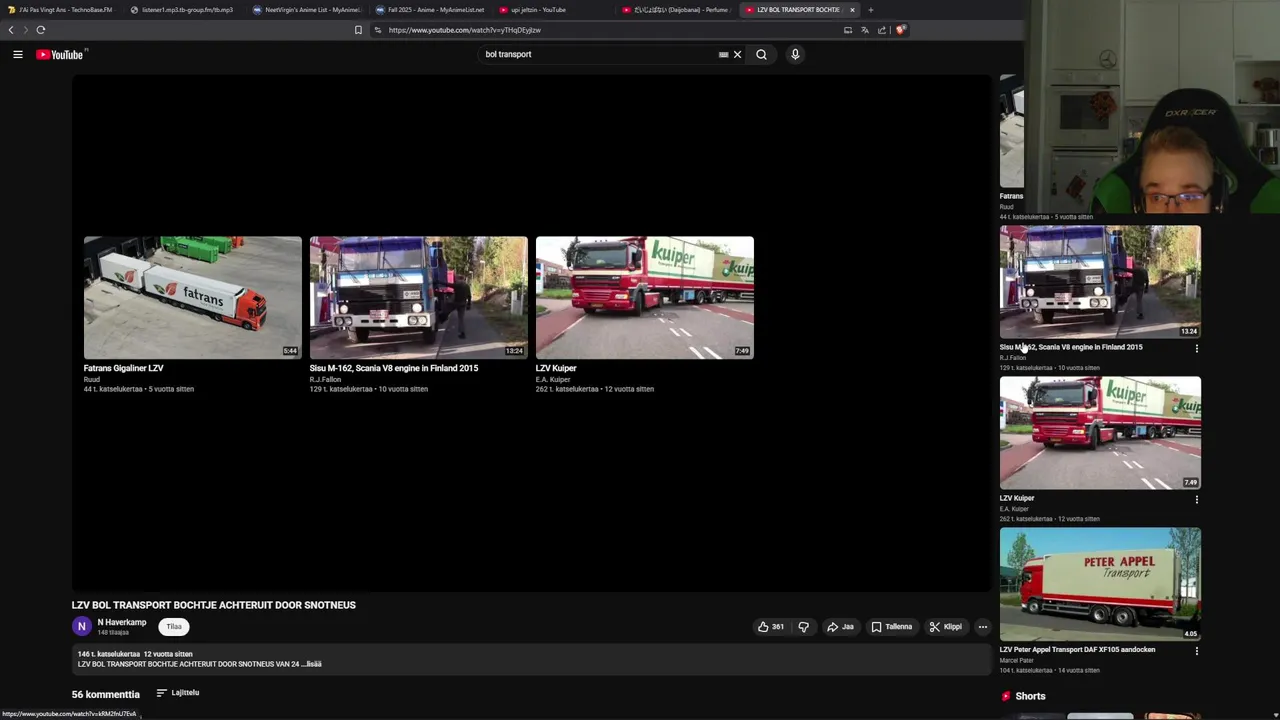Go forward with the browser forward arrow
The image size is (1280, 720).
coord(25,30)
